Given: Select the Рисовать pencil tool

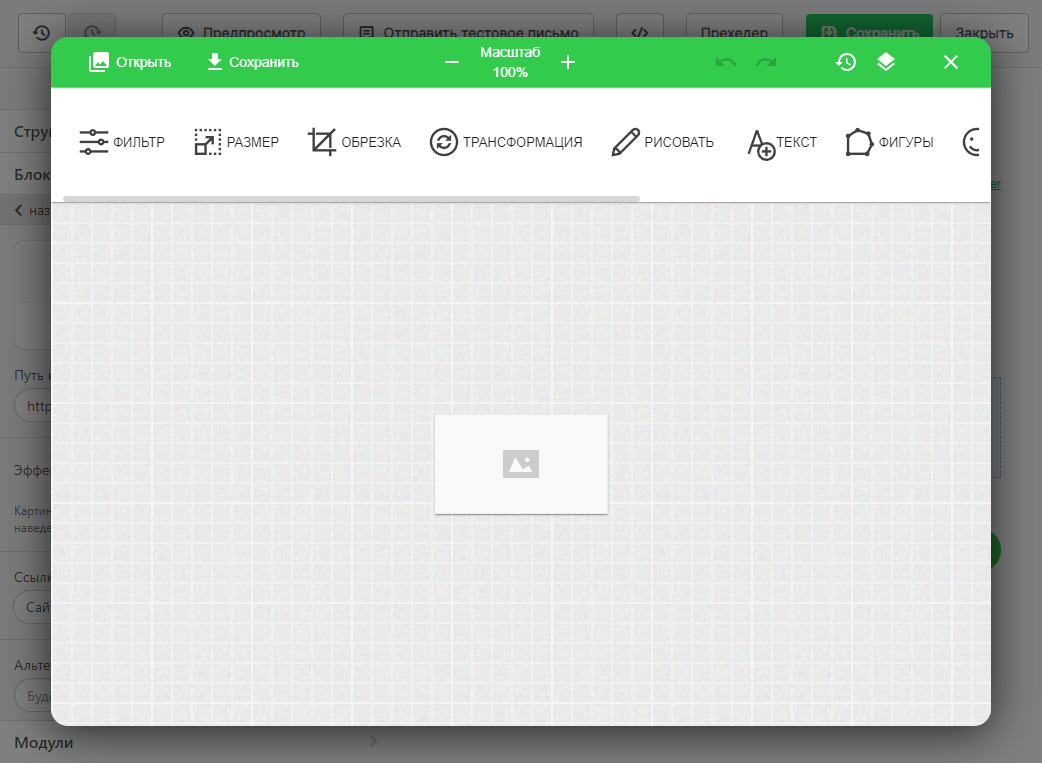Looking at the screenshot, I should (x=662, y=142).
